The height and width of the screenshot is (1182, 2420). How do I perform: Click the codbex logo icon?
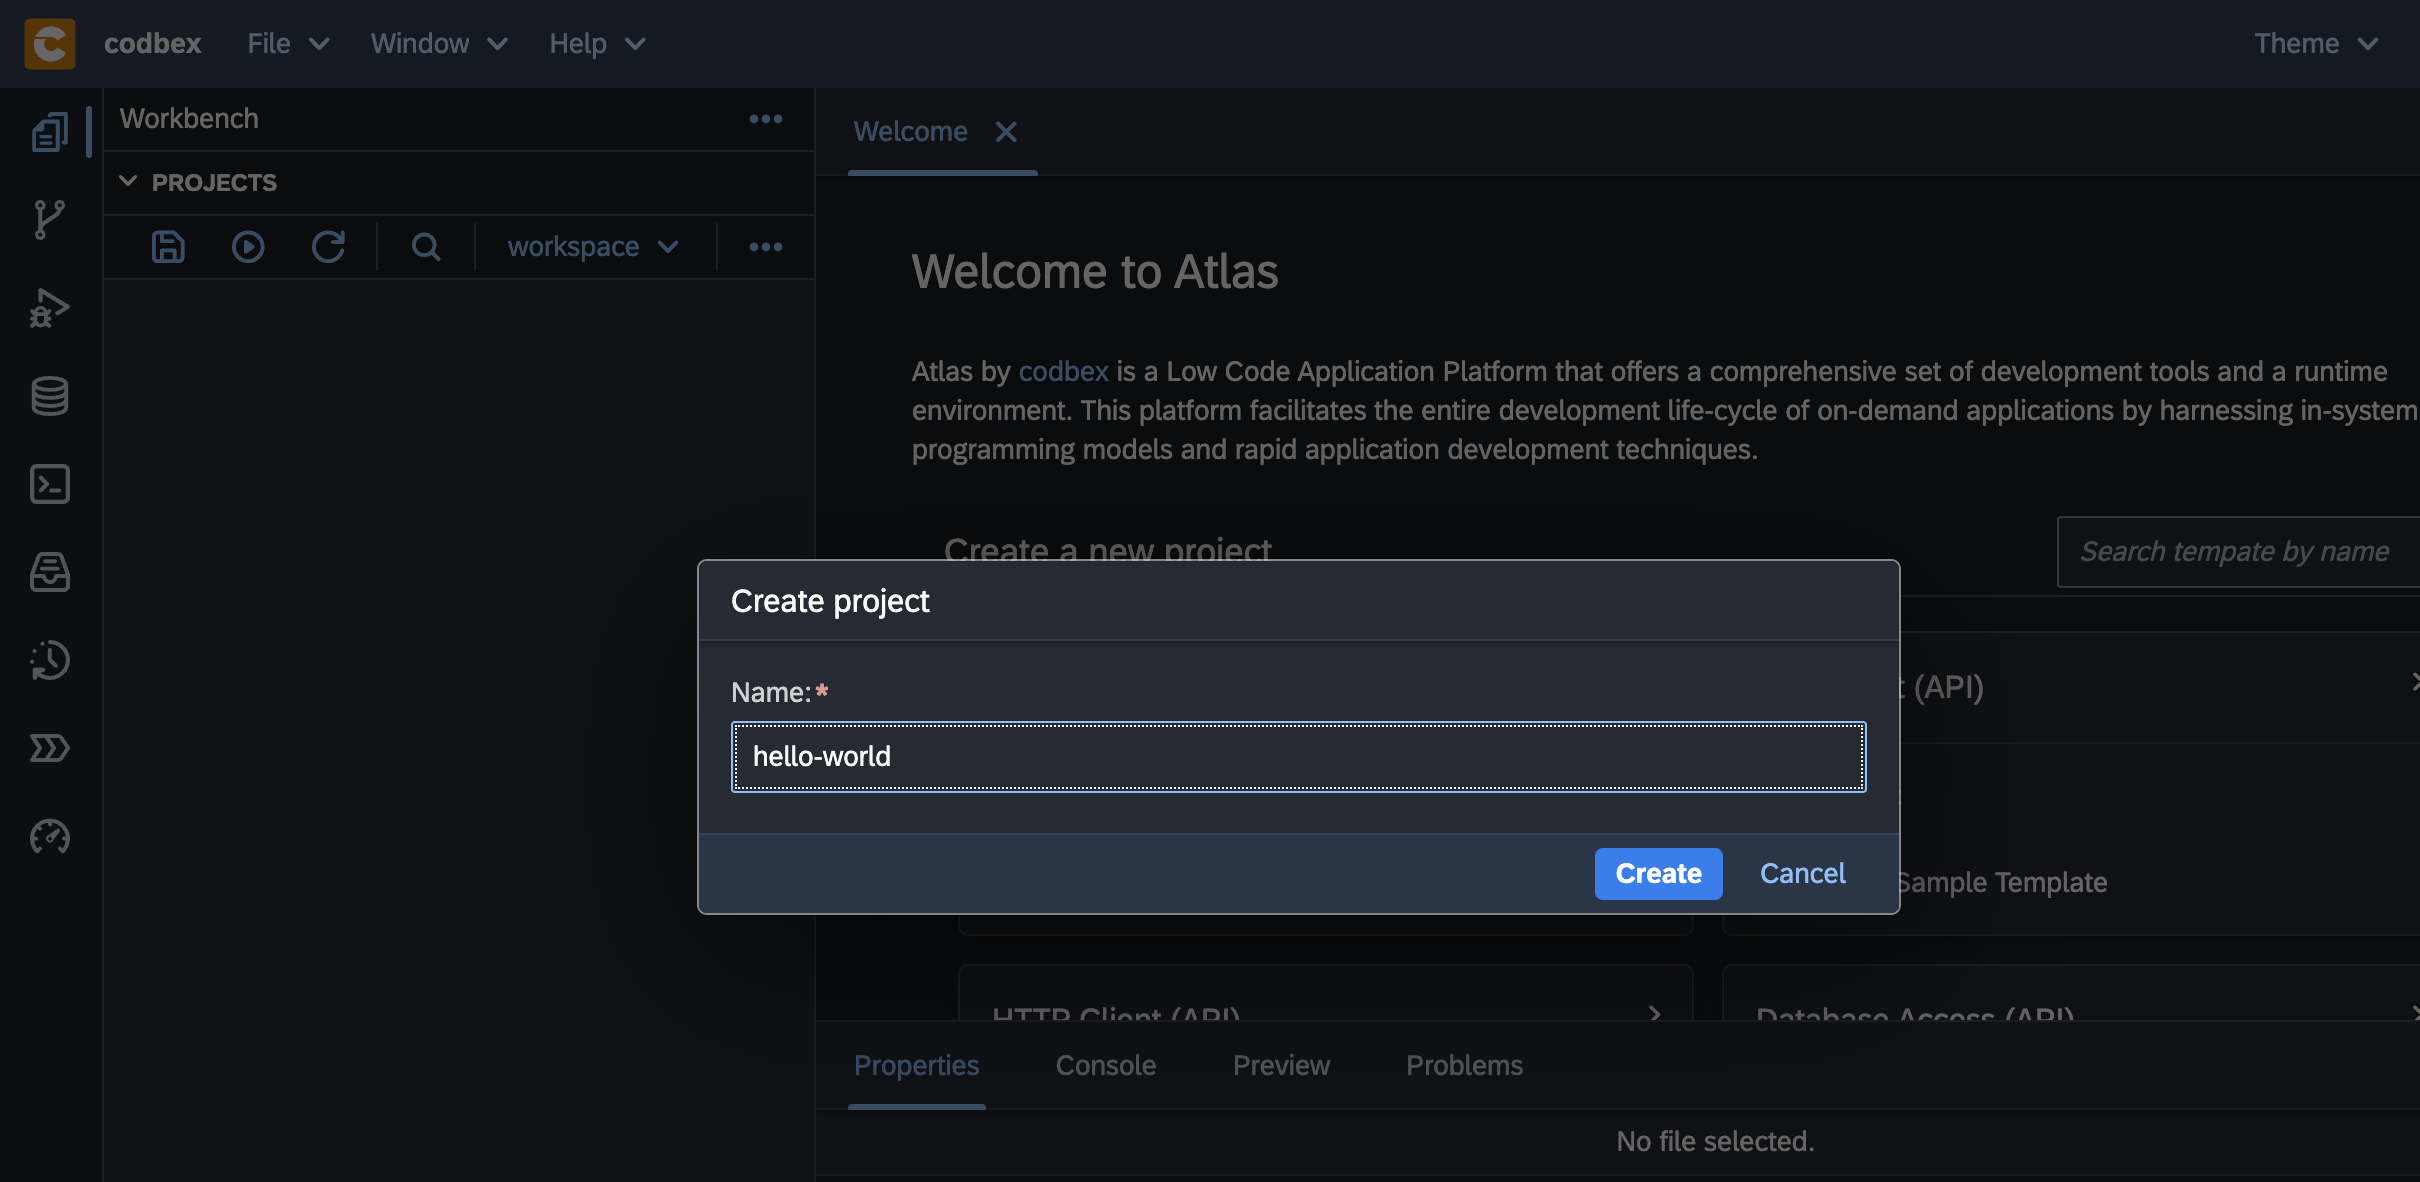tap(50, 44)
